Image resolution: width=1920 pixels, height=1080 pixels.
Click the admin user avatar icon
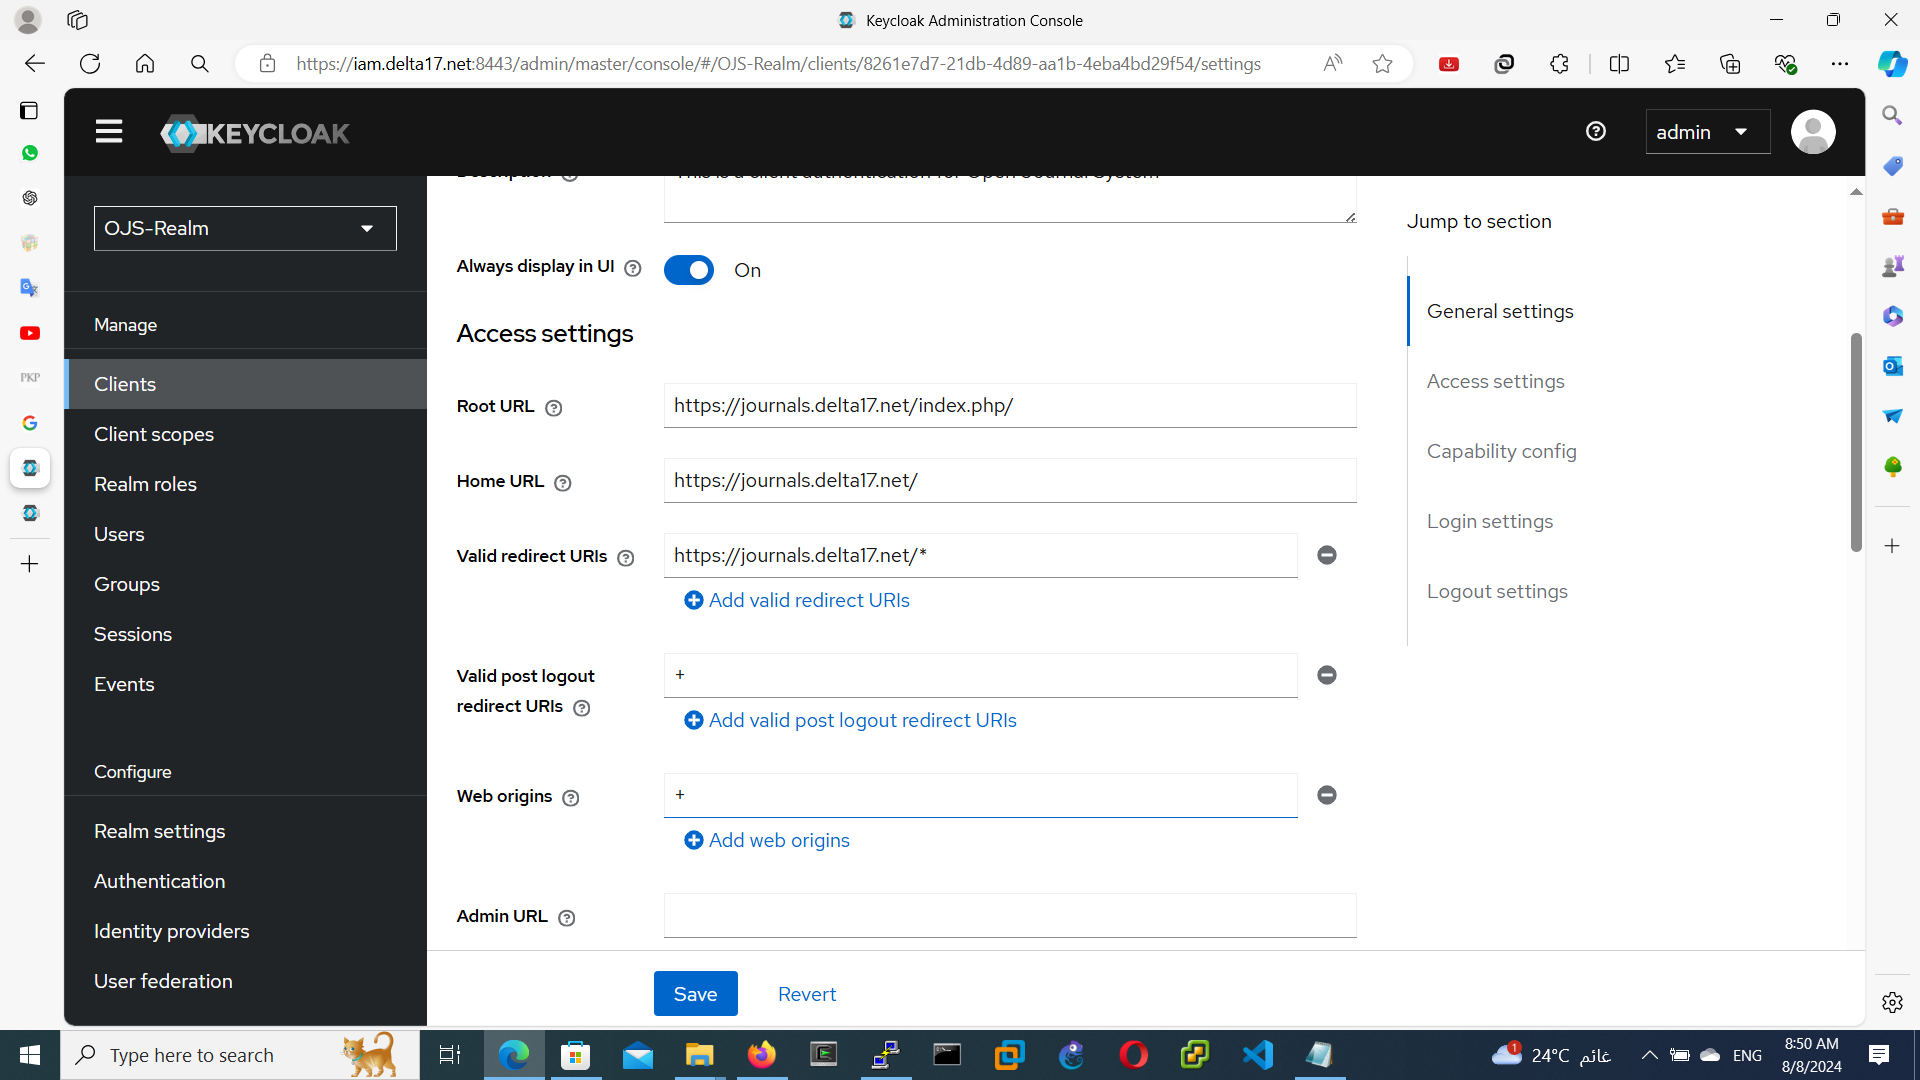pyautogui.click(x=1813, y=132)
